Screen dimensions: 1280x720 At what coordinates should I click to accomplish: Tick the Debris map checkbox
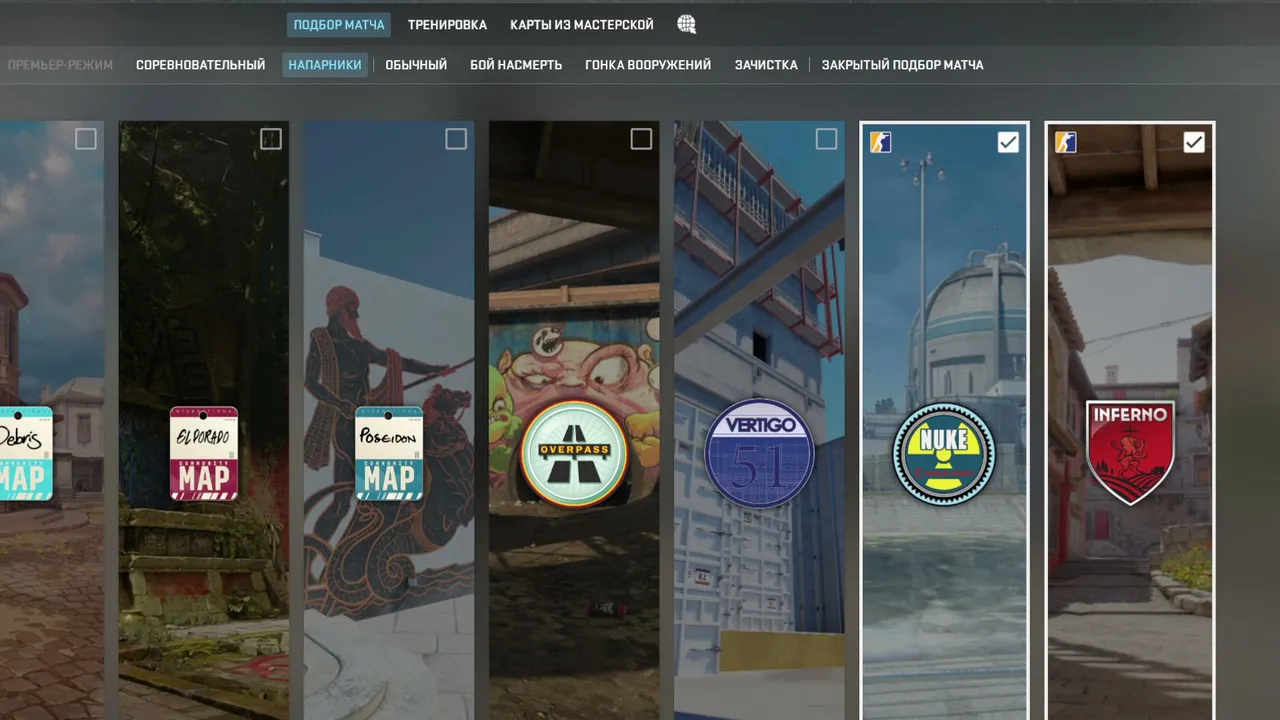click(x=86, y=139)
